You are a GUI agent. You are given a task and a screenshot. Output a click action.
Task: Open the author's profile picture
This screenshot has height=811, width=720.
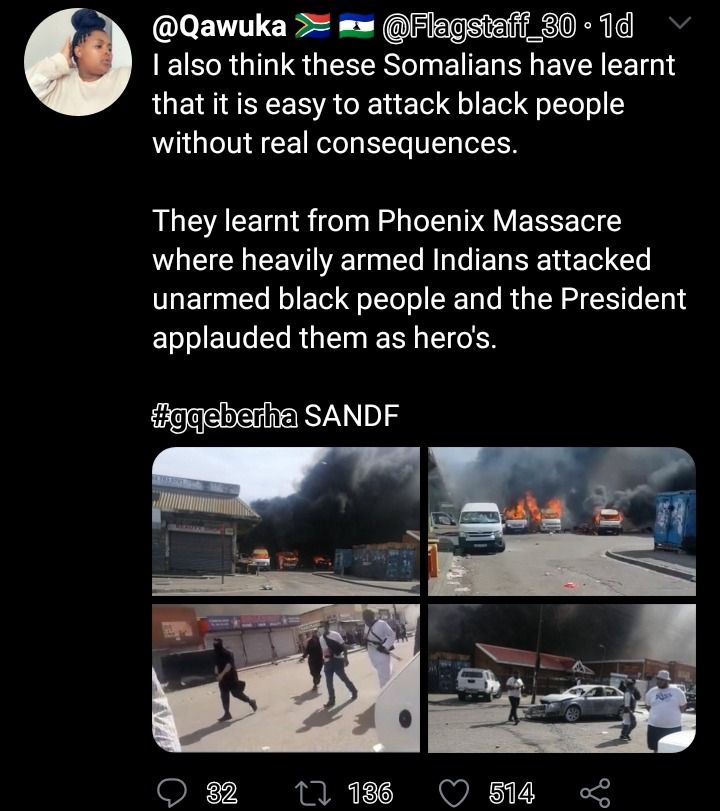point(78,62)
